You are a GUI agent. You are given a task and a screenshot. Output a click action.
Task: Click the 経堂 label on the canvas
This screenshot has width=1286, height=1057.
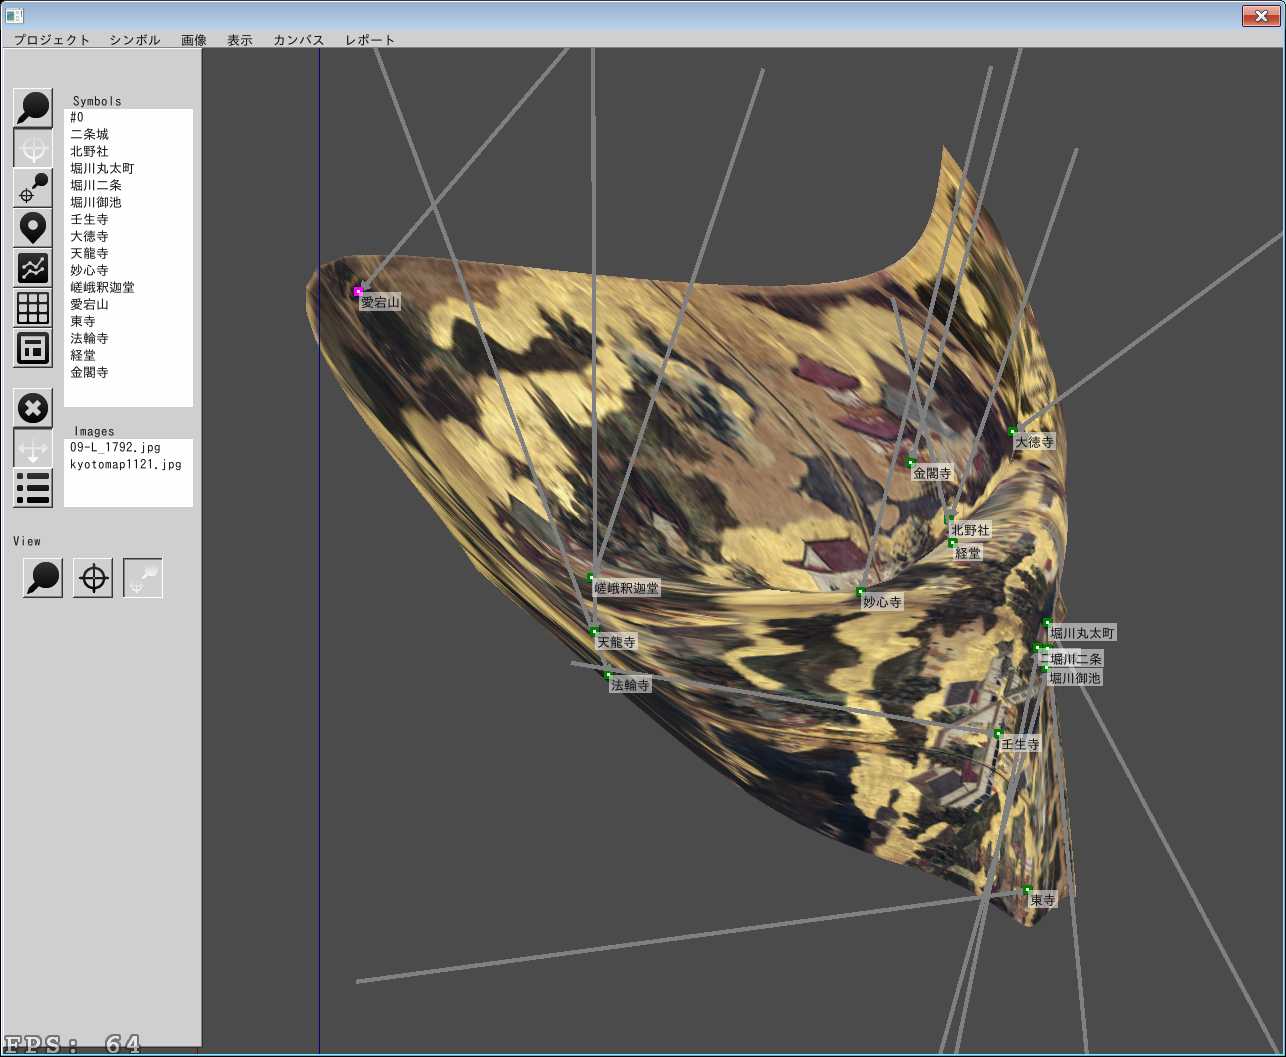968,552
